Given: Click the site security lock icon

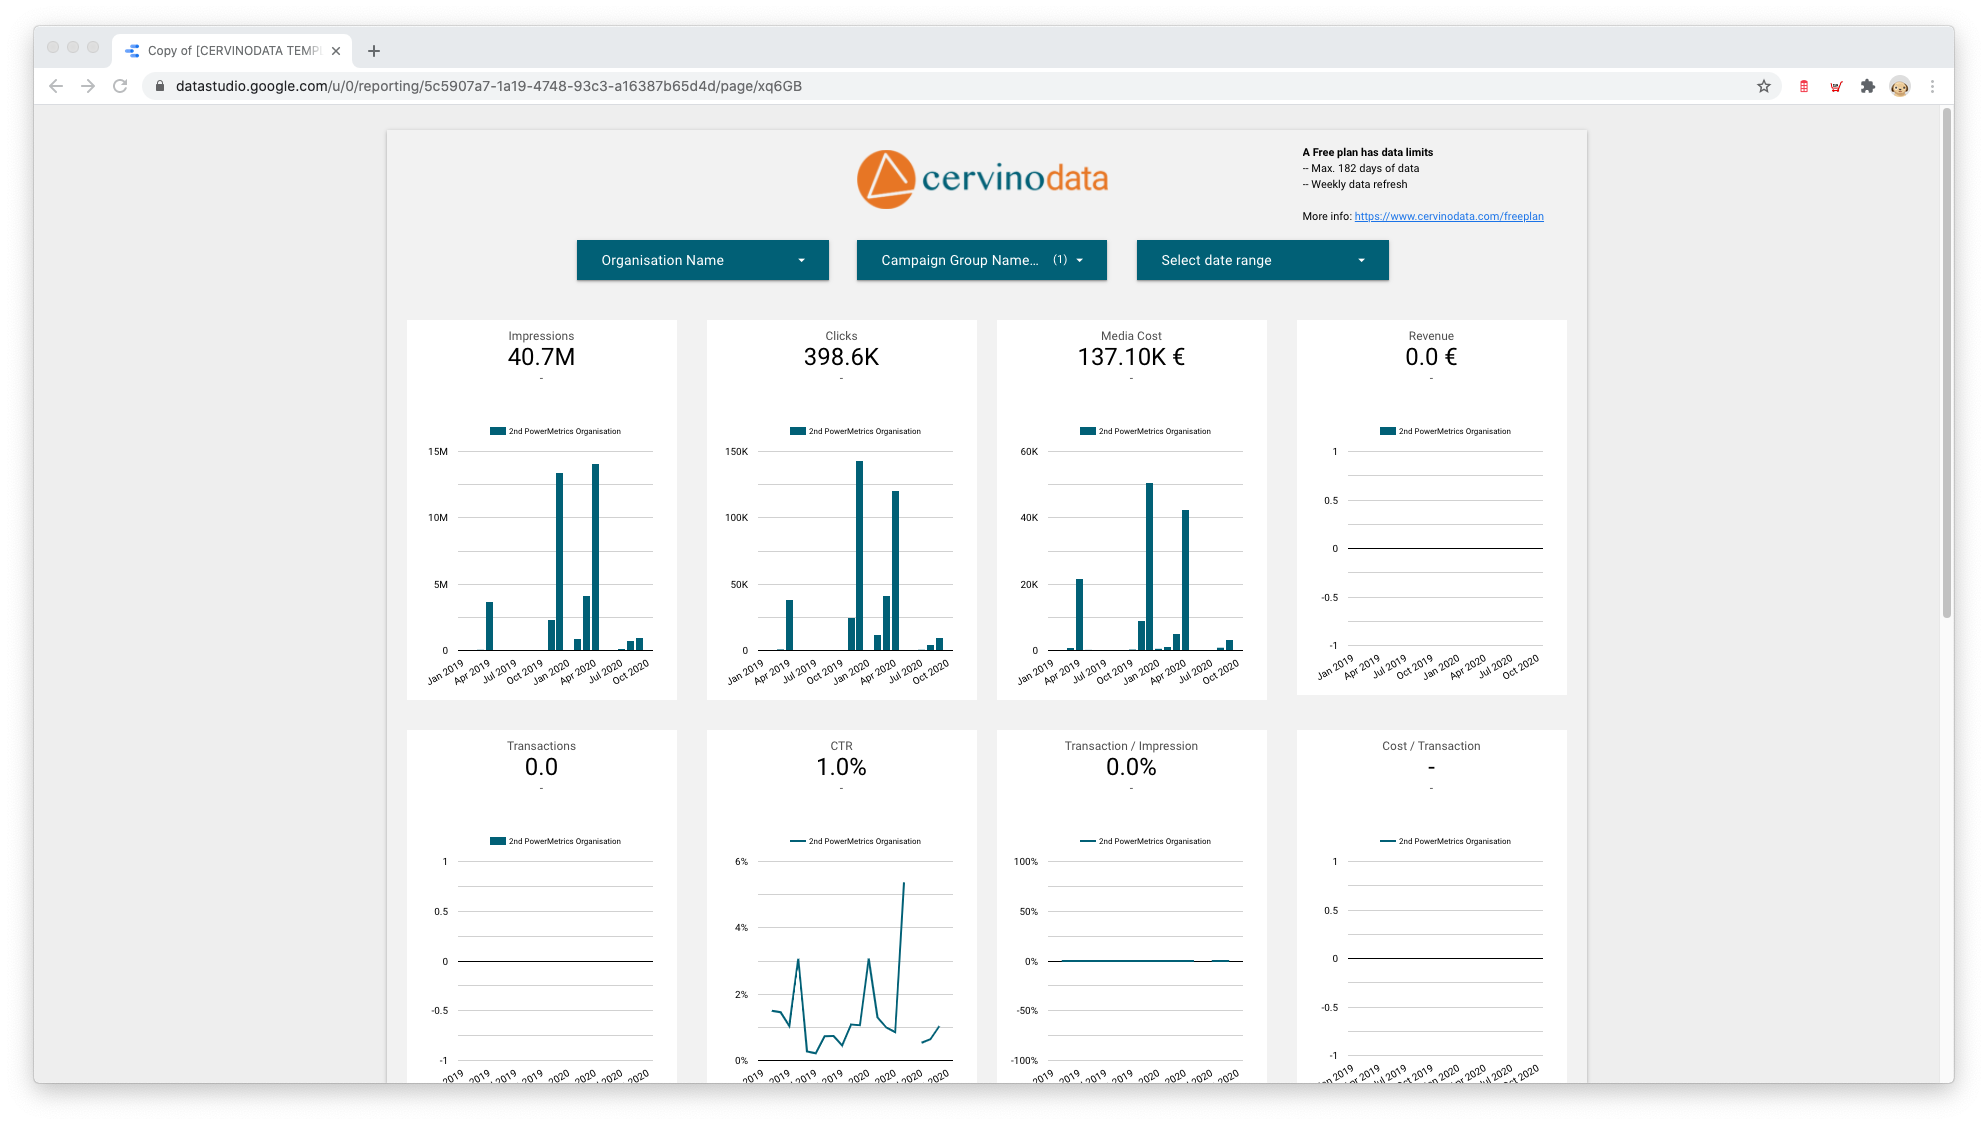Looking at the screenshot, I should [159, 86].
